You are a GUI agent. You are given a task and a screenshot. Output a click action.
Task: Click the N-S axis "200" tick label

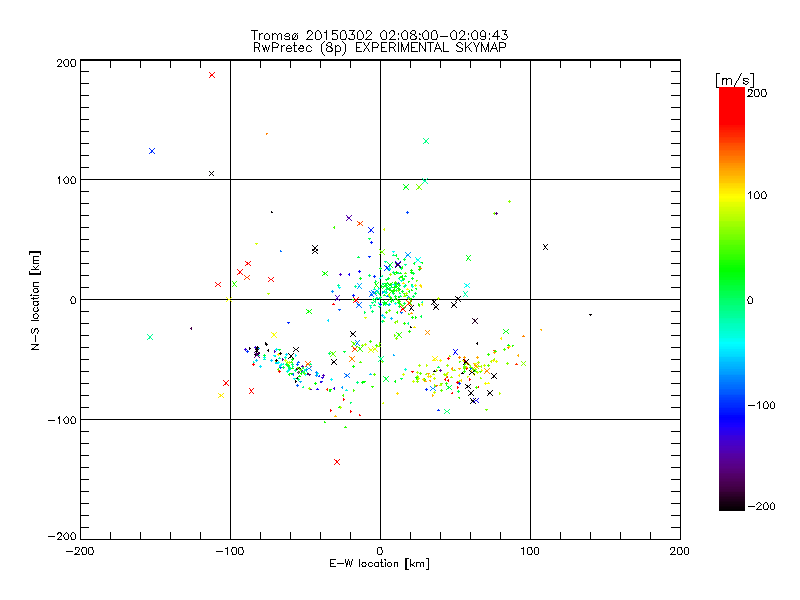[x=66, y=63]
